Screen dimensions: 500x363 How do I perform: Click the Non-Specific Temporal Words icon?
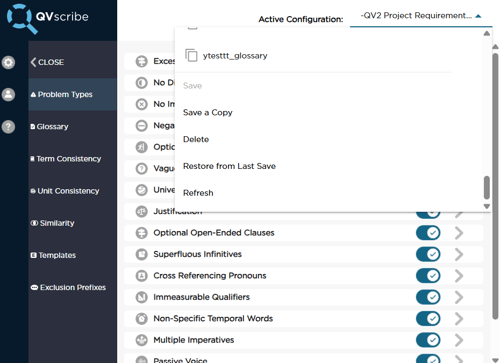click(x=142, y=319)
